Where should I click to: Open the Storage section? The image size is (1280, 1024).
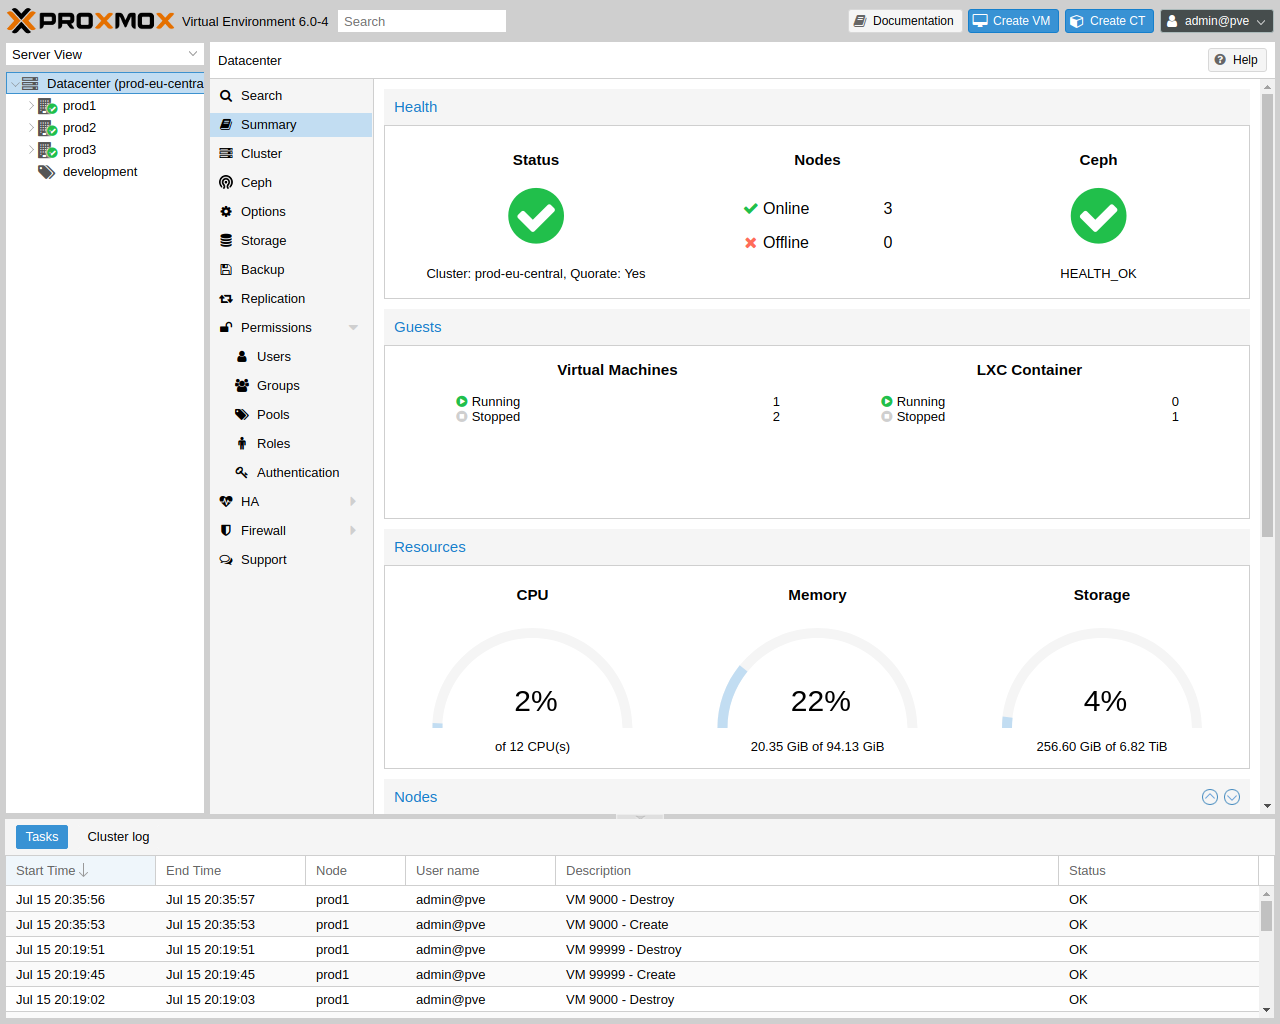pos(262,240)
